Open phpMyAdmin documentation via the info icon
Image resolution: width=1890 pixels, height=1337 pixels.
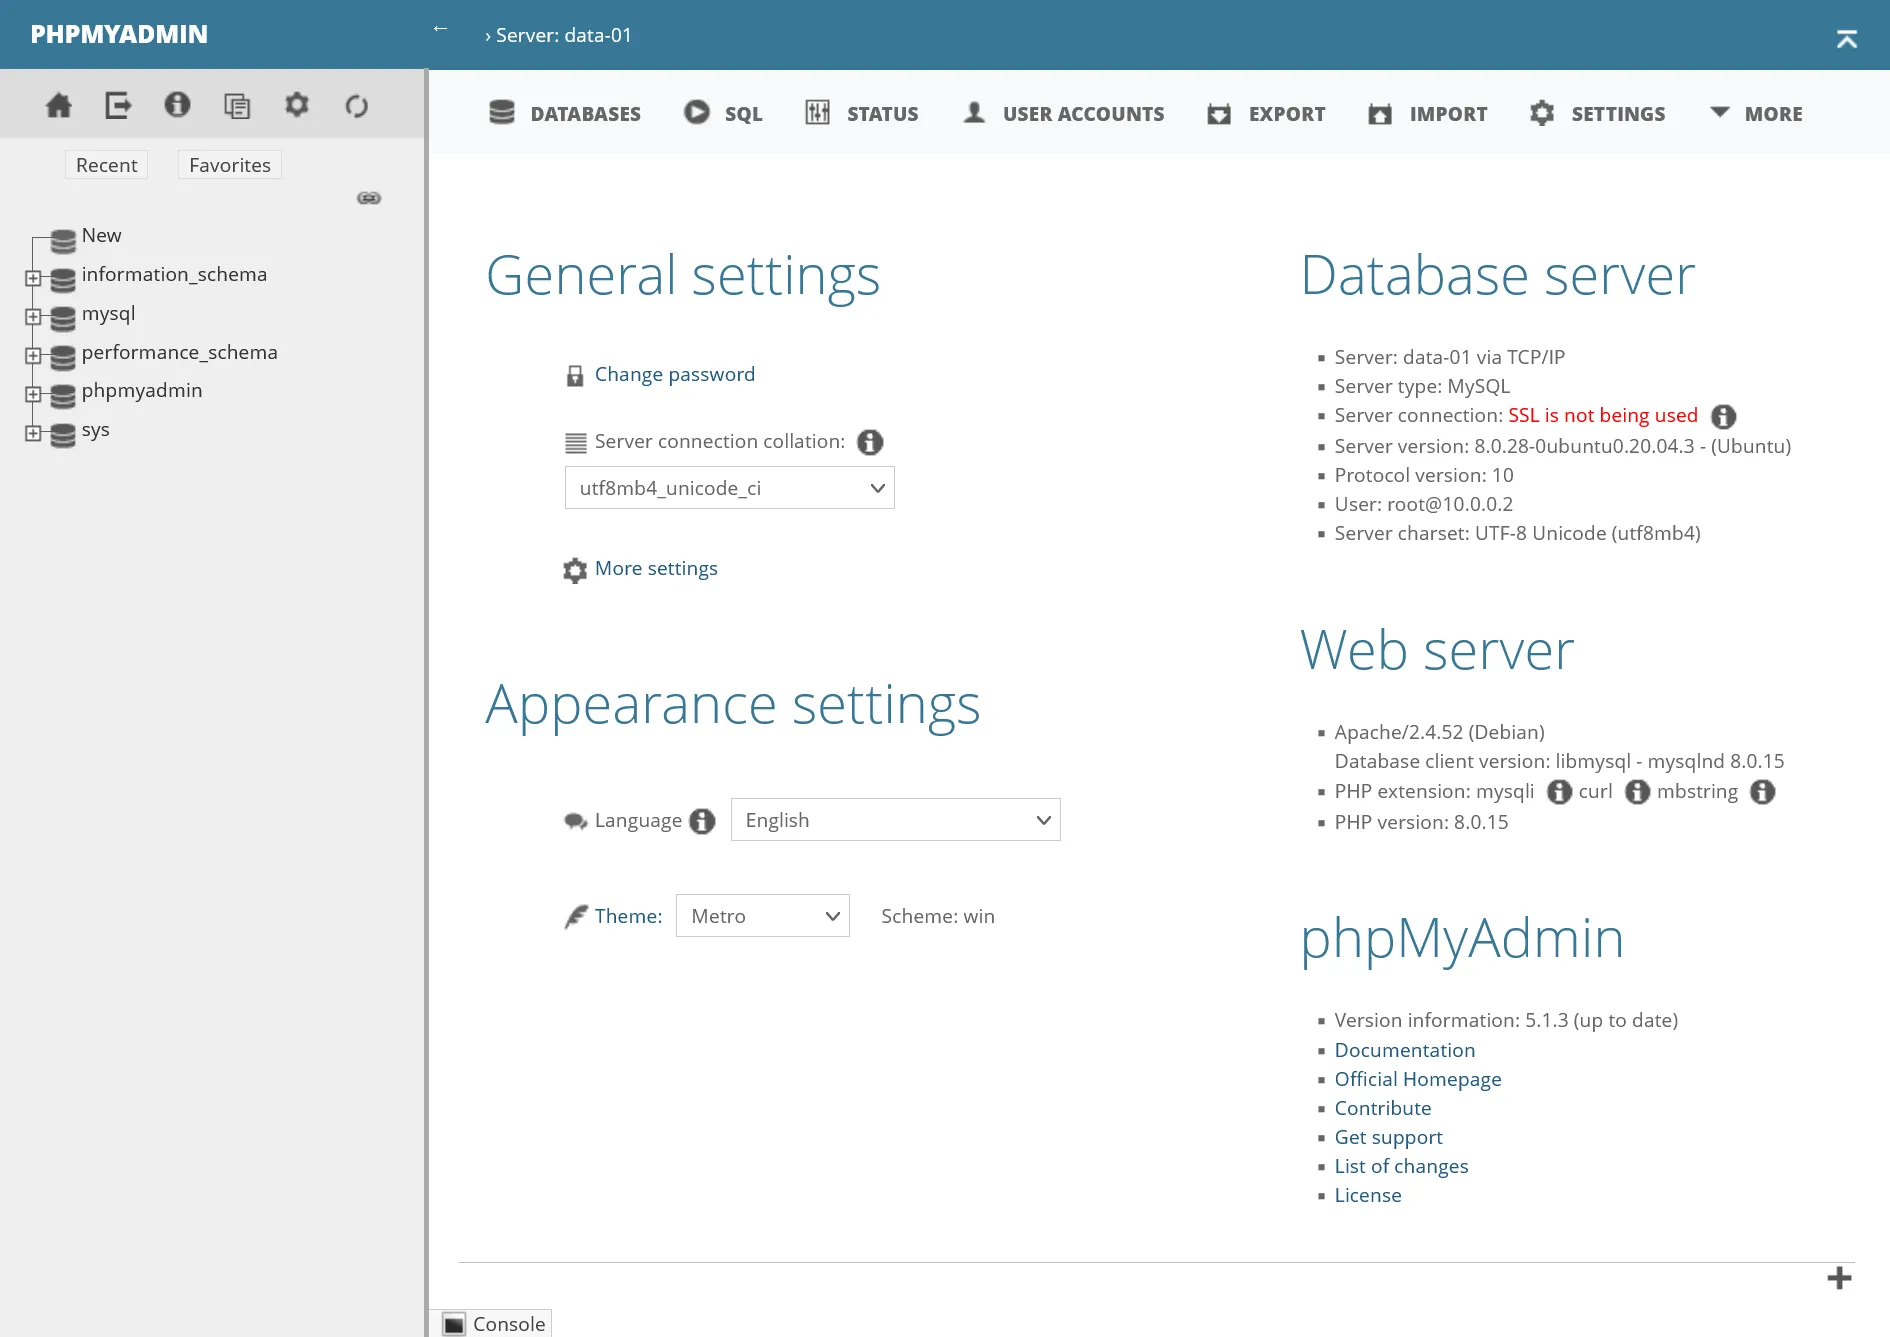(x=177, y=104)
